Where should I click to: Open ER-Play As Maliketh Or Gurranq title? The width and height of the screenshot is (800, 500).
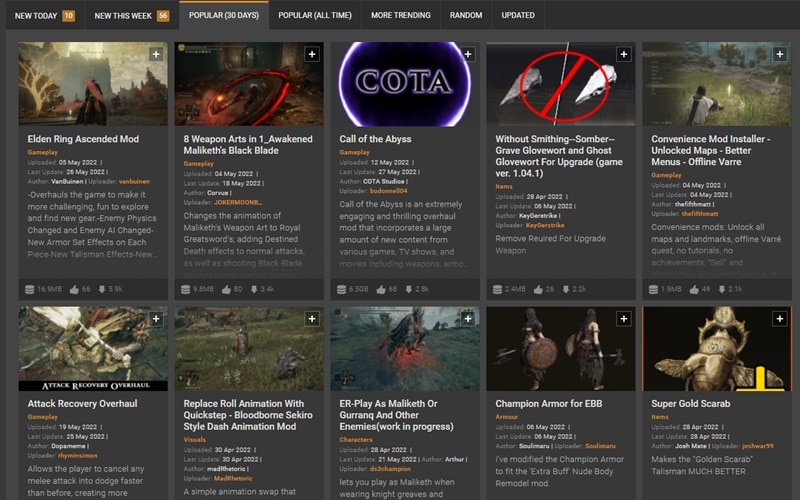tap(396, 415)
